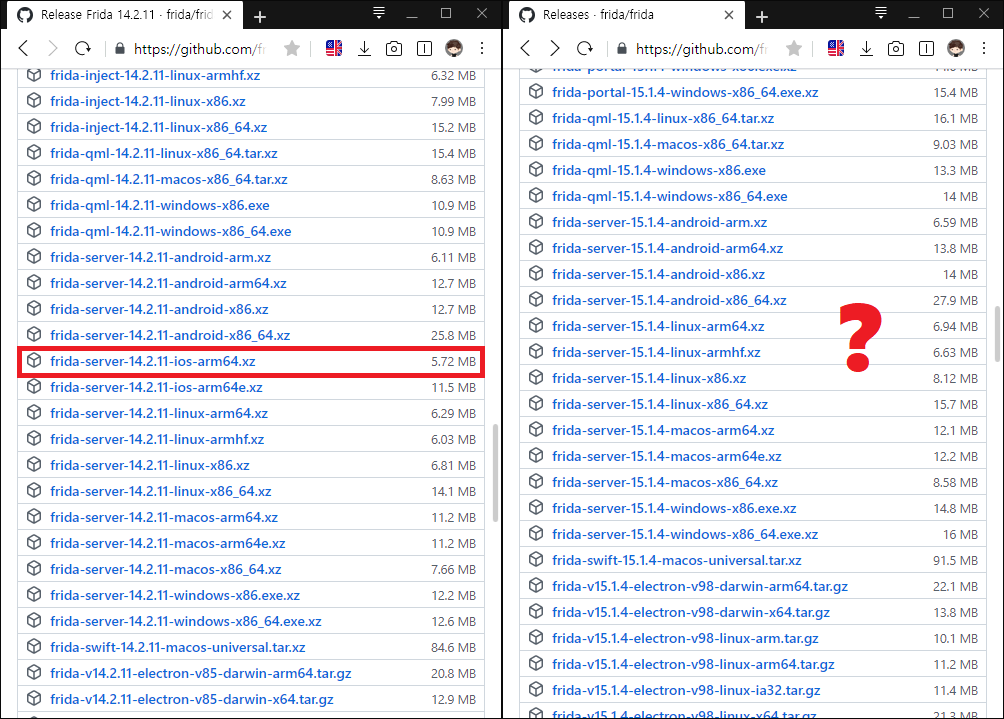Download frida-server-15.1.4-android-arm64.xz
The height and width of the screenshot is (719, 1004).
coord(667,248)
